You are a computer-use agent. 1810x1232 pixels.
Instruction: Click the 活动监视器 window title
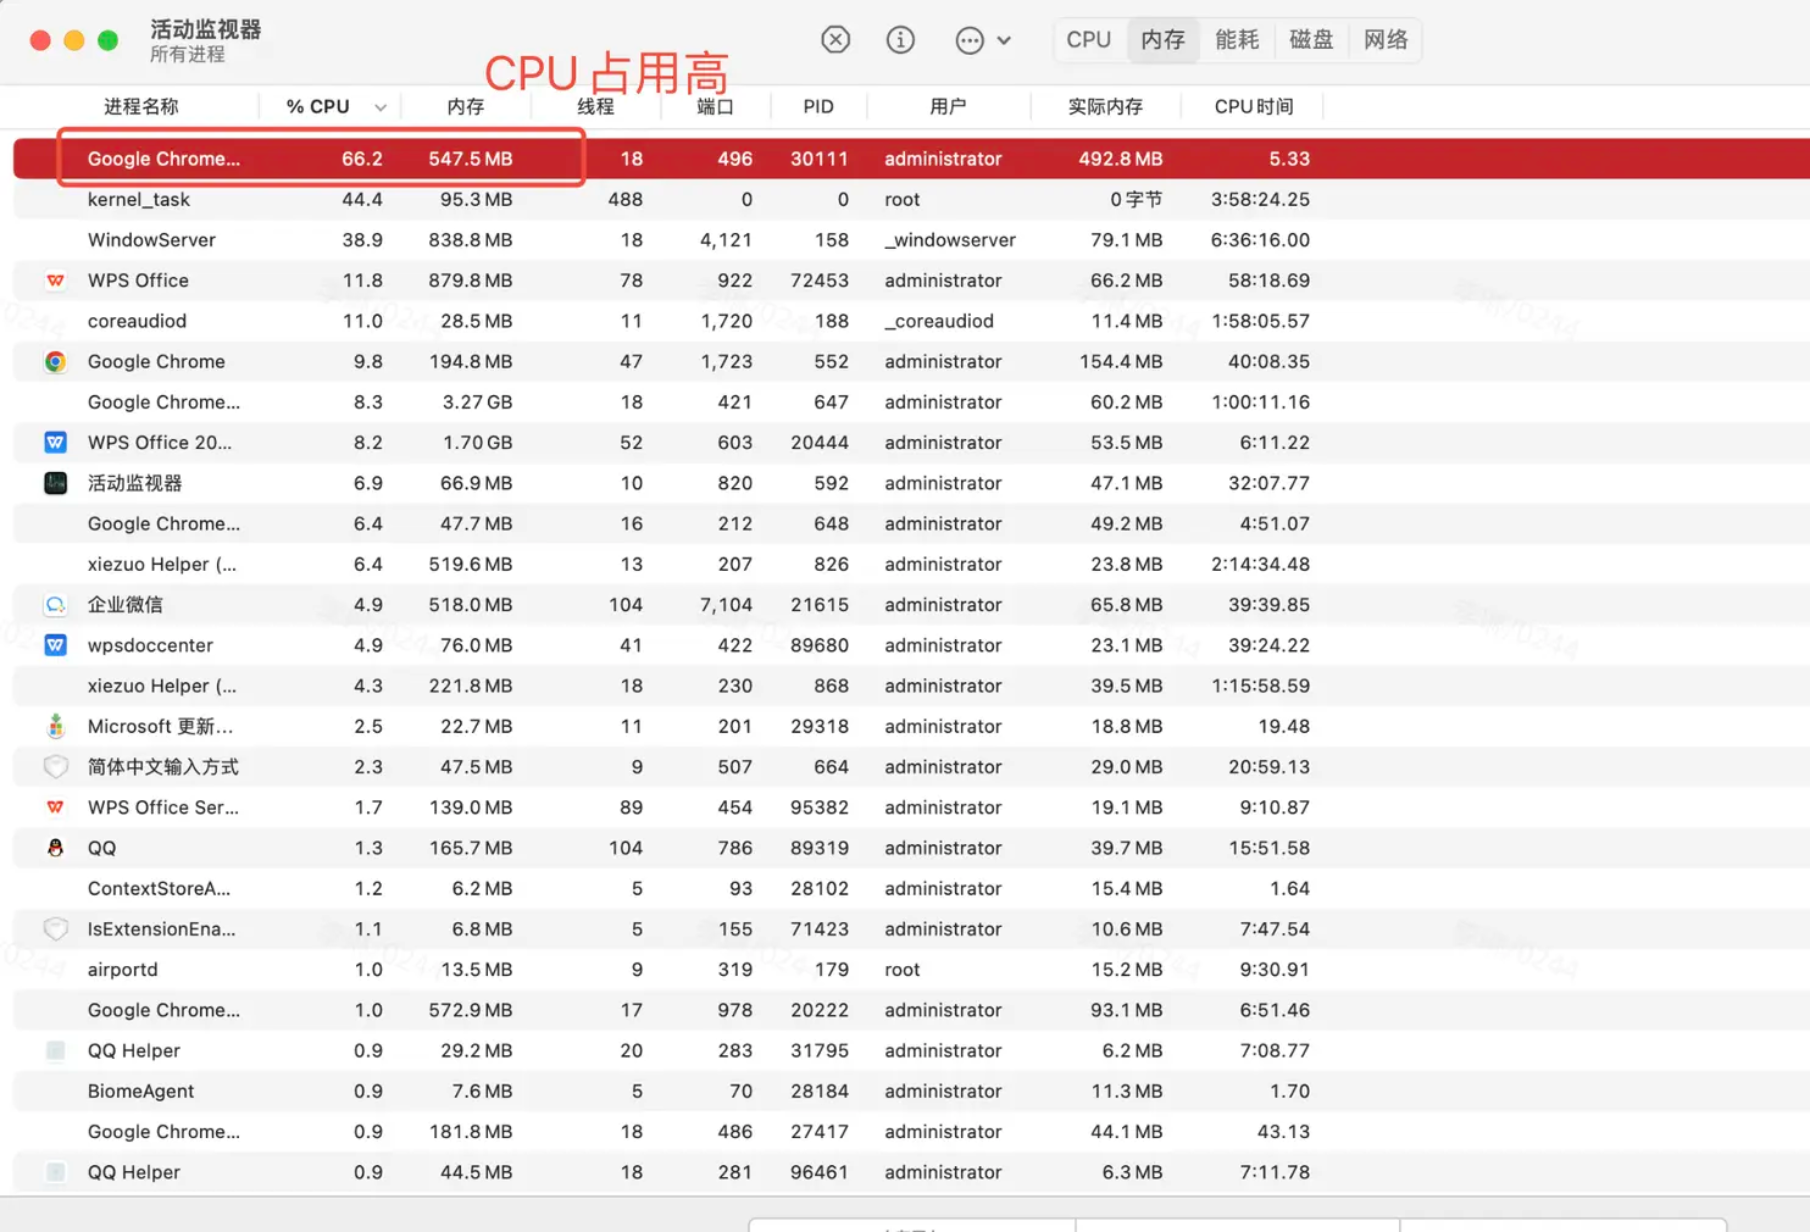(x=205, y=29)
